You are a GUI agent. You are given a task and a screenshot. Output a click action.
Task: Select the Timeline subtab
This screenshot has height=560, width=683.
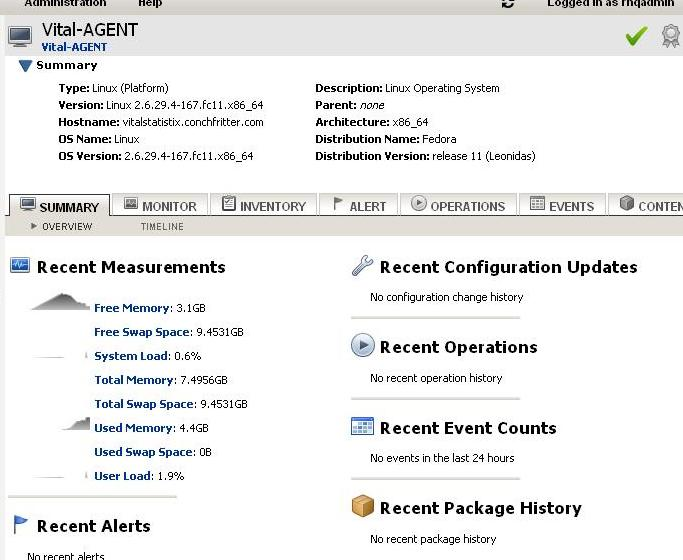[162, 226]
